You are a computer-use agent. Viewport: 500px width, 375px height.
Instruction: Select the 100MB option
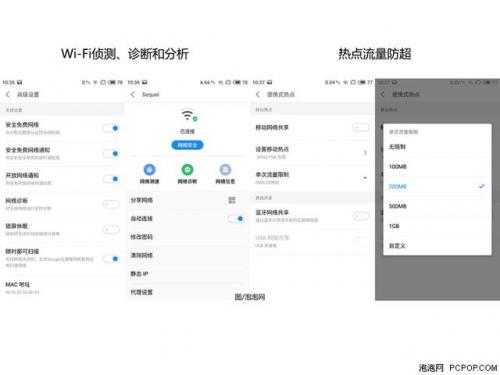pyautogui.click(x=437, y=166)
